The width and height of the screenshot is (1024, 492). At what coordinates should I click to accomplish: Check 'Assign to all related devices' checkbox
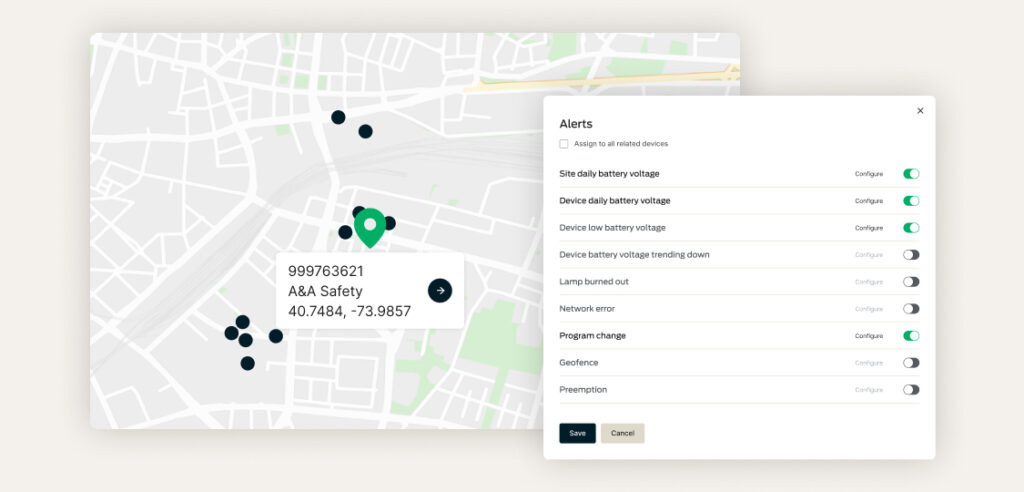pyautogui.click(x=564, y=144)
